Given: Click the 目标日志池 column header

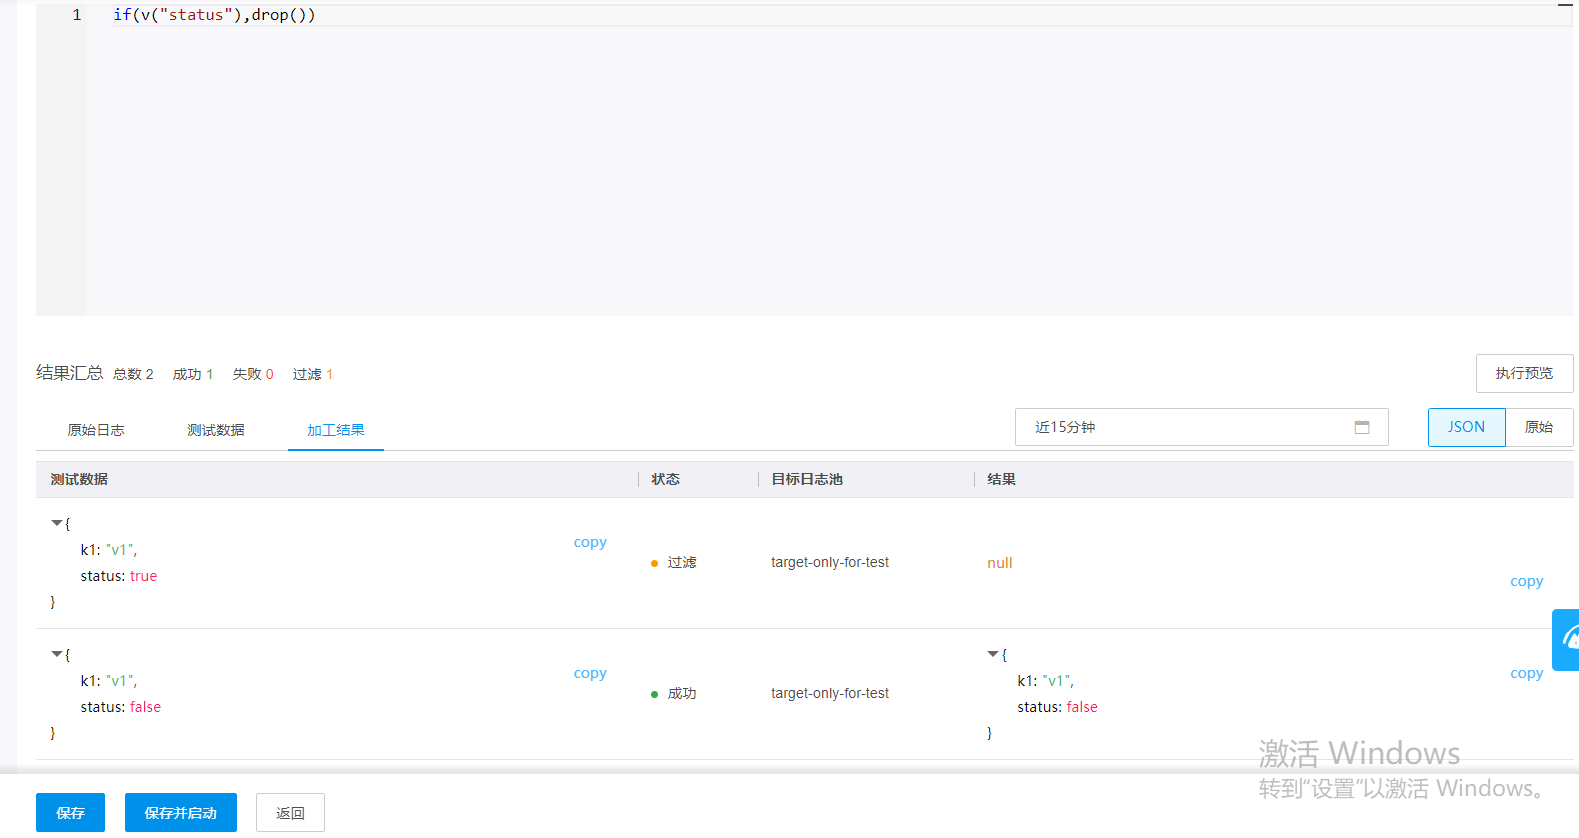Looking at the screenshot, I should click(807, 480).
